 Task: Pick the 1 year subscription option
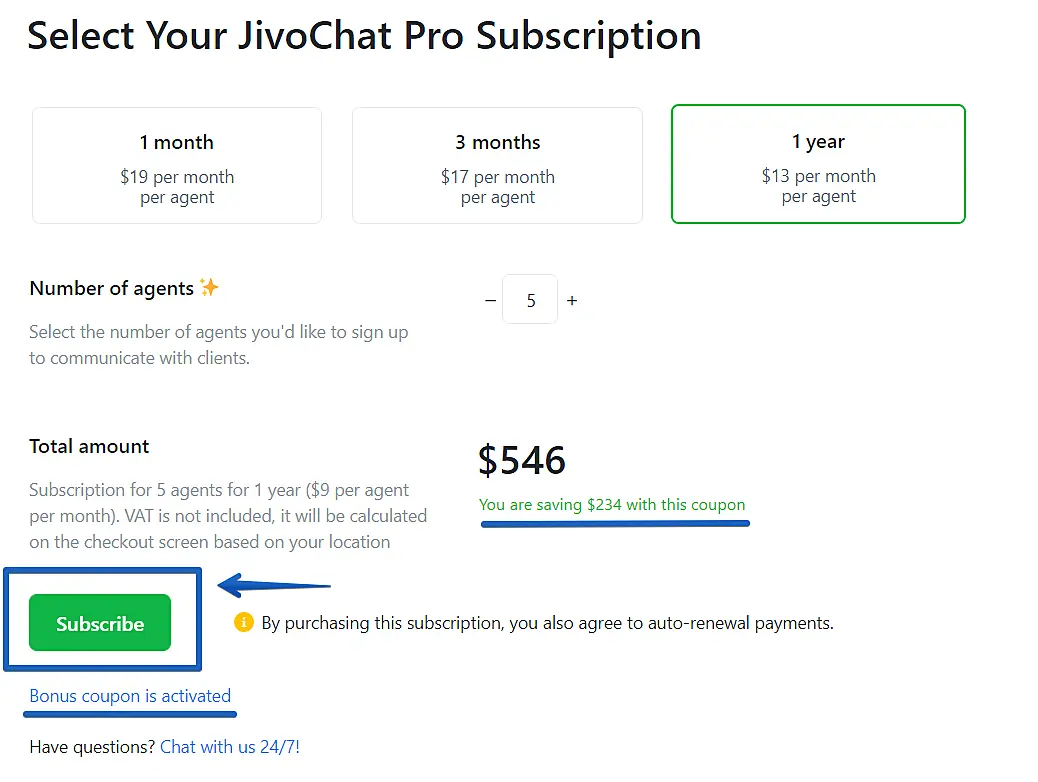pyautogui.click(x=818, y=164)
